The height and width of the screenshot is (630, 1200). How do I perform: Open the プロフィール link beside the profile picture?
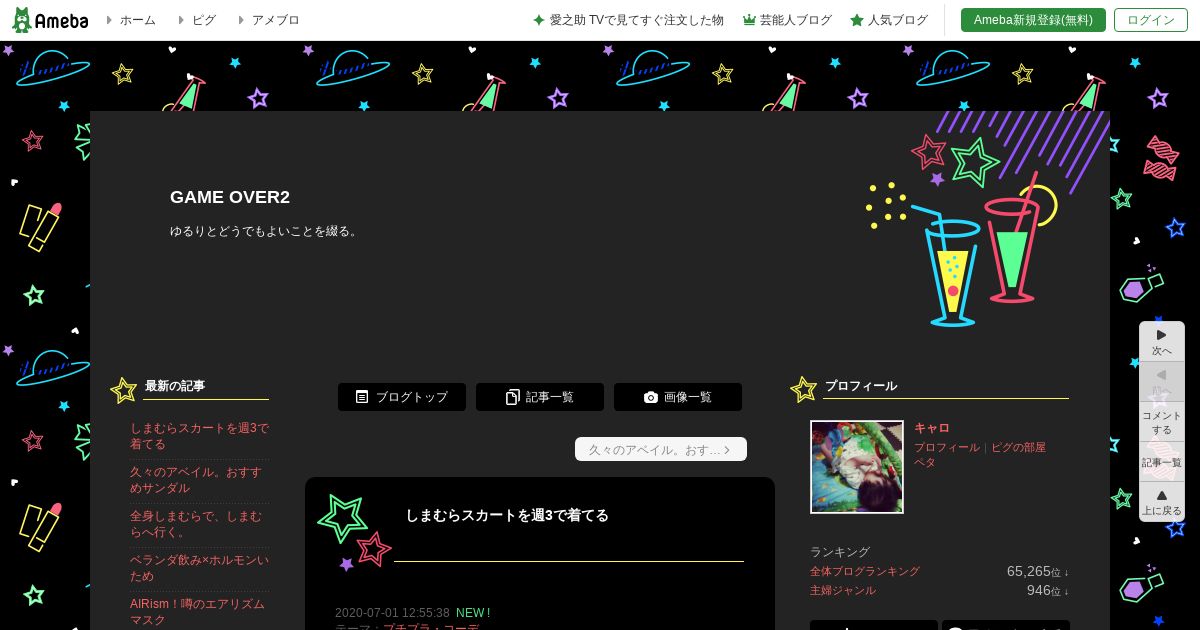click(x=947, y=447)
